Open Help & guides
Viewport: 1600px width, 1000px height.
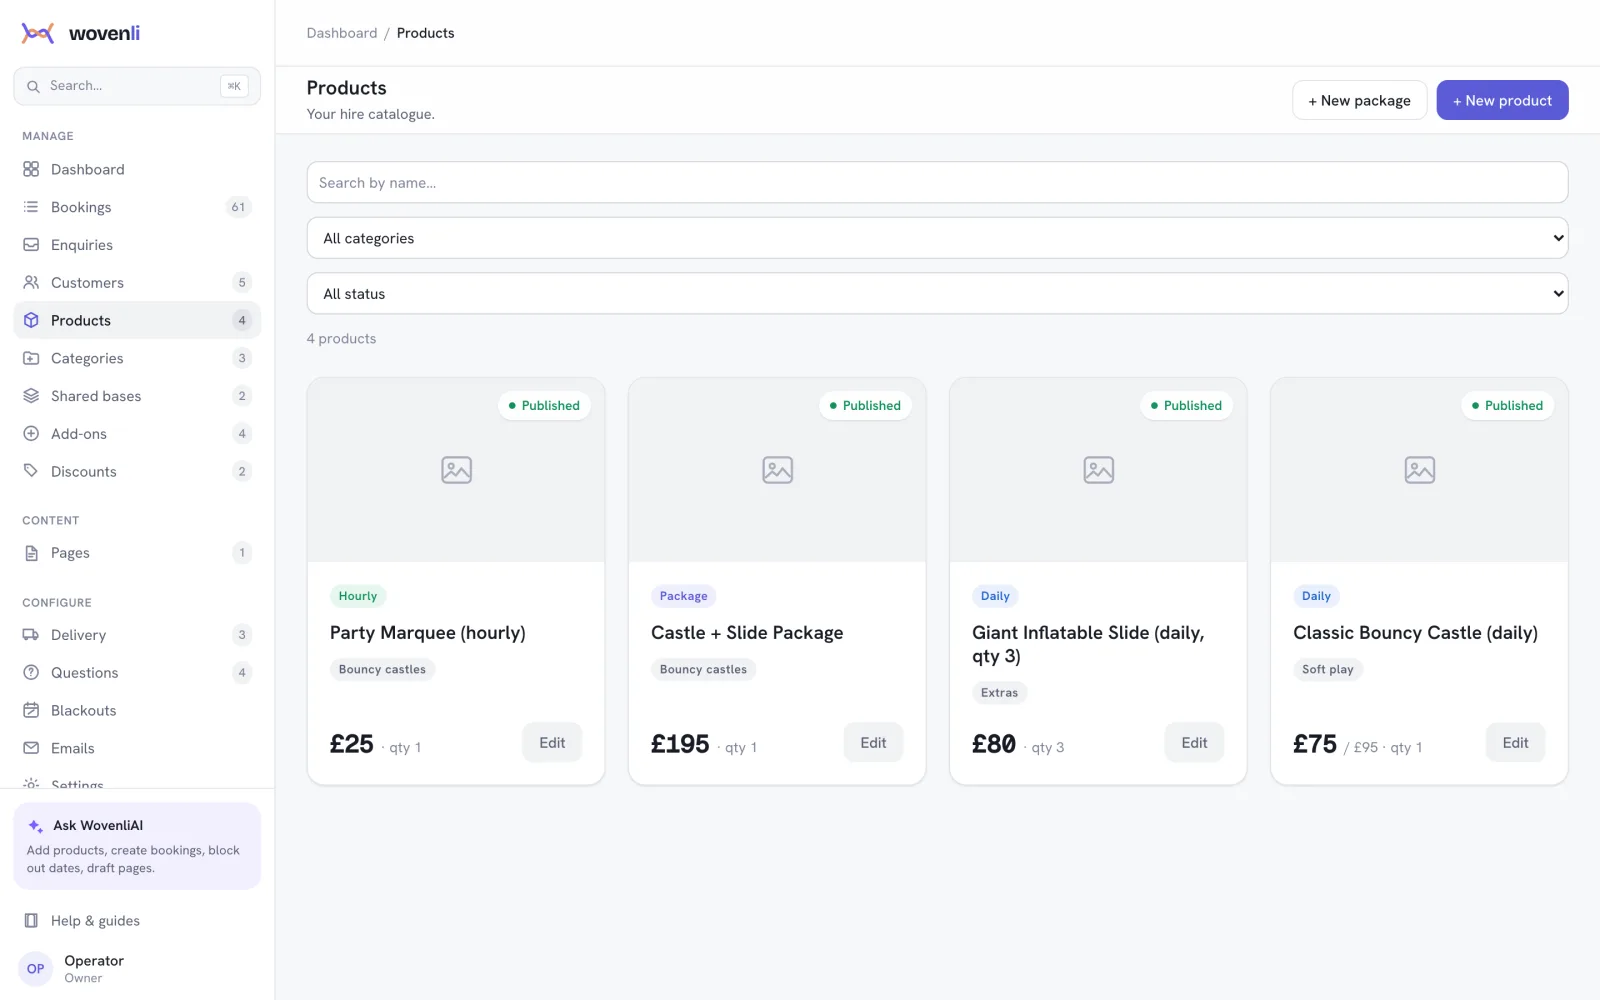tap(137, 921)
